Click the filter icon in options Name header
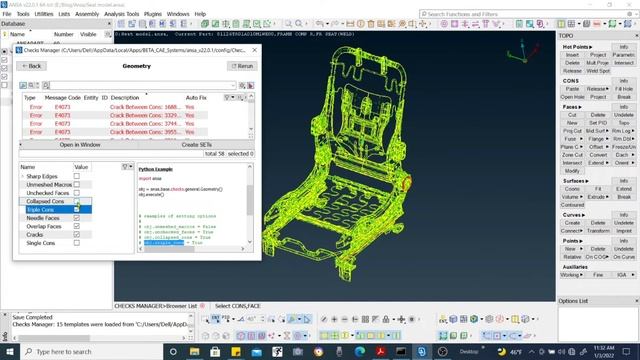The width and height of the screenshot is (640, 360). click(125, 167)
